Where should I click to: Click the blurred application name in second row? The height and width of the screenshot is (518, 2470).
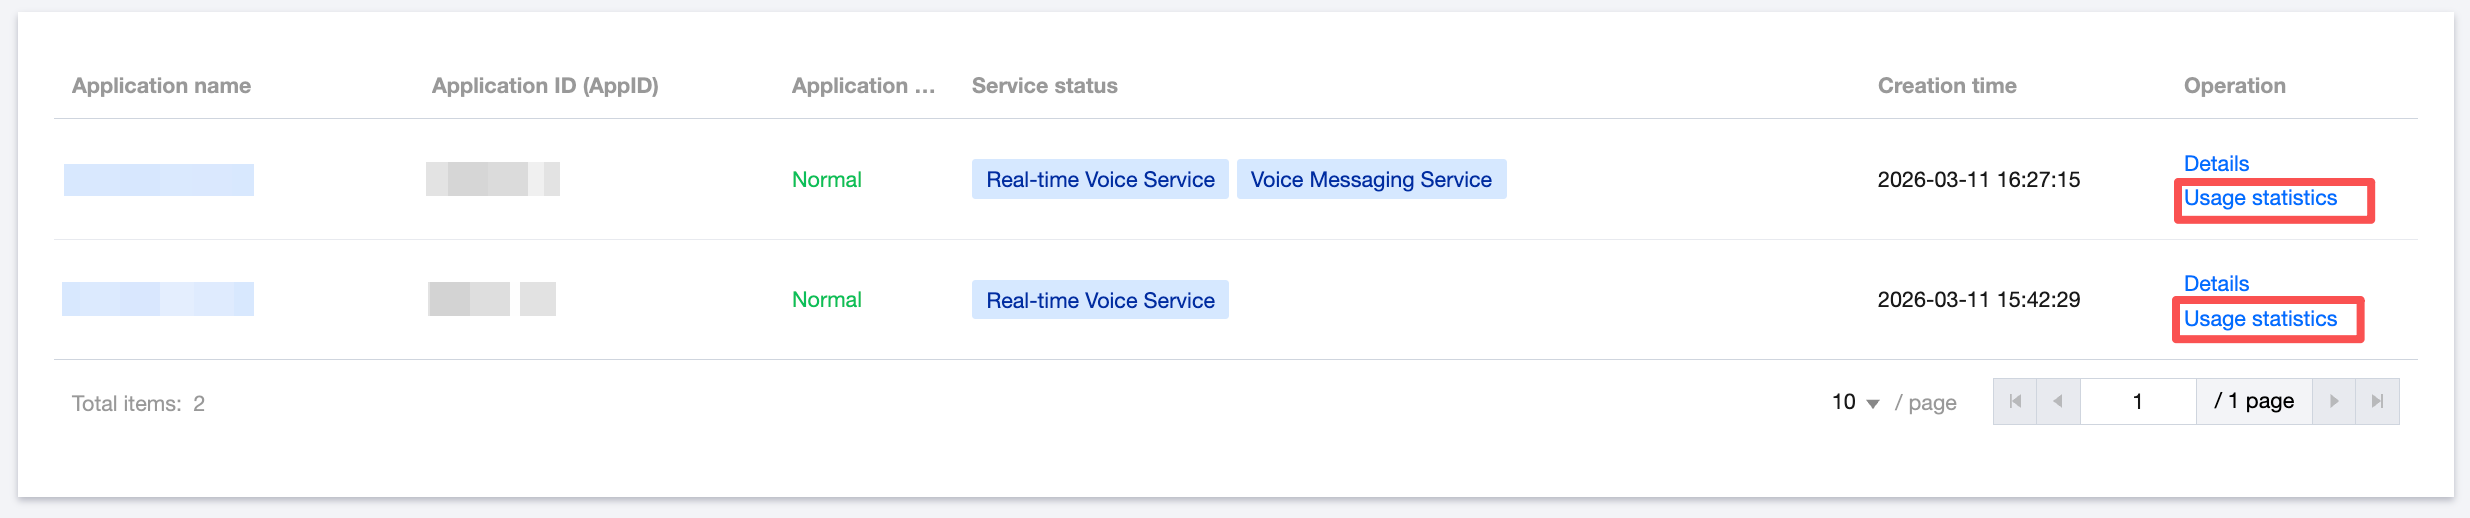tap(158, 299)
